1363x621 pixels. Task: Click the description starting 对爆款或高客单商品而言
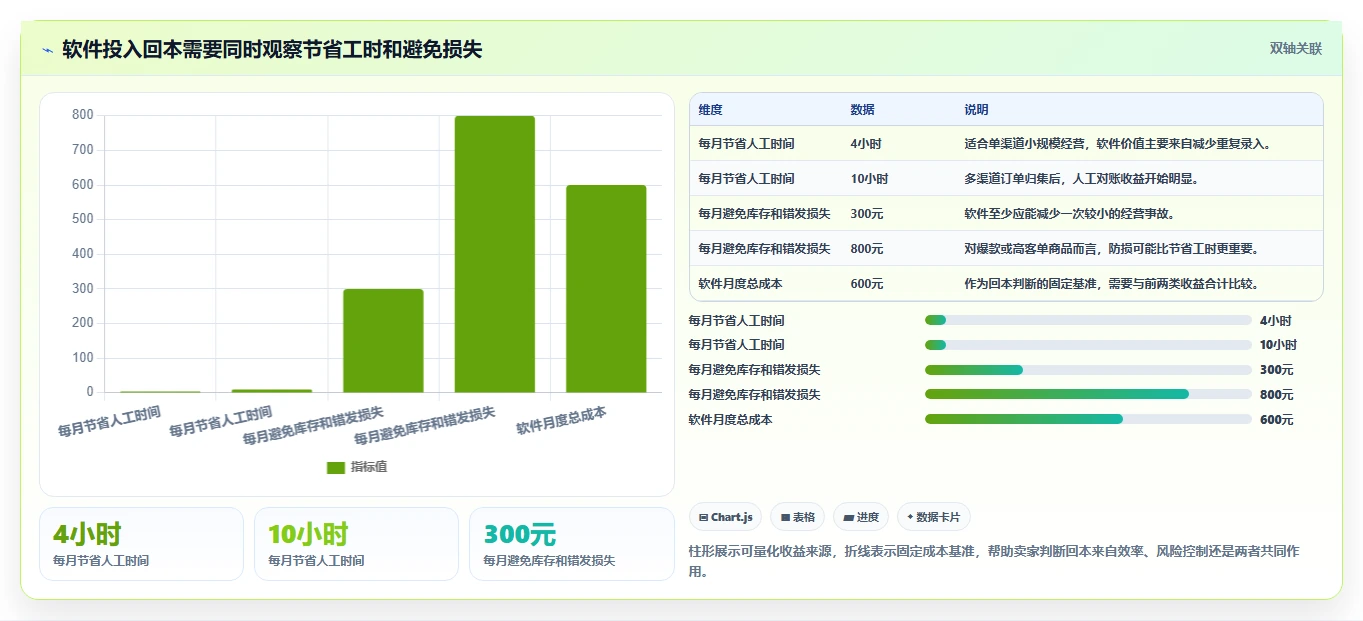click(1111, 249)
